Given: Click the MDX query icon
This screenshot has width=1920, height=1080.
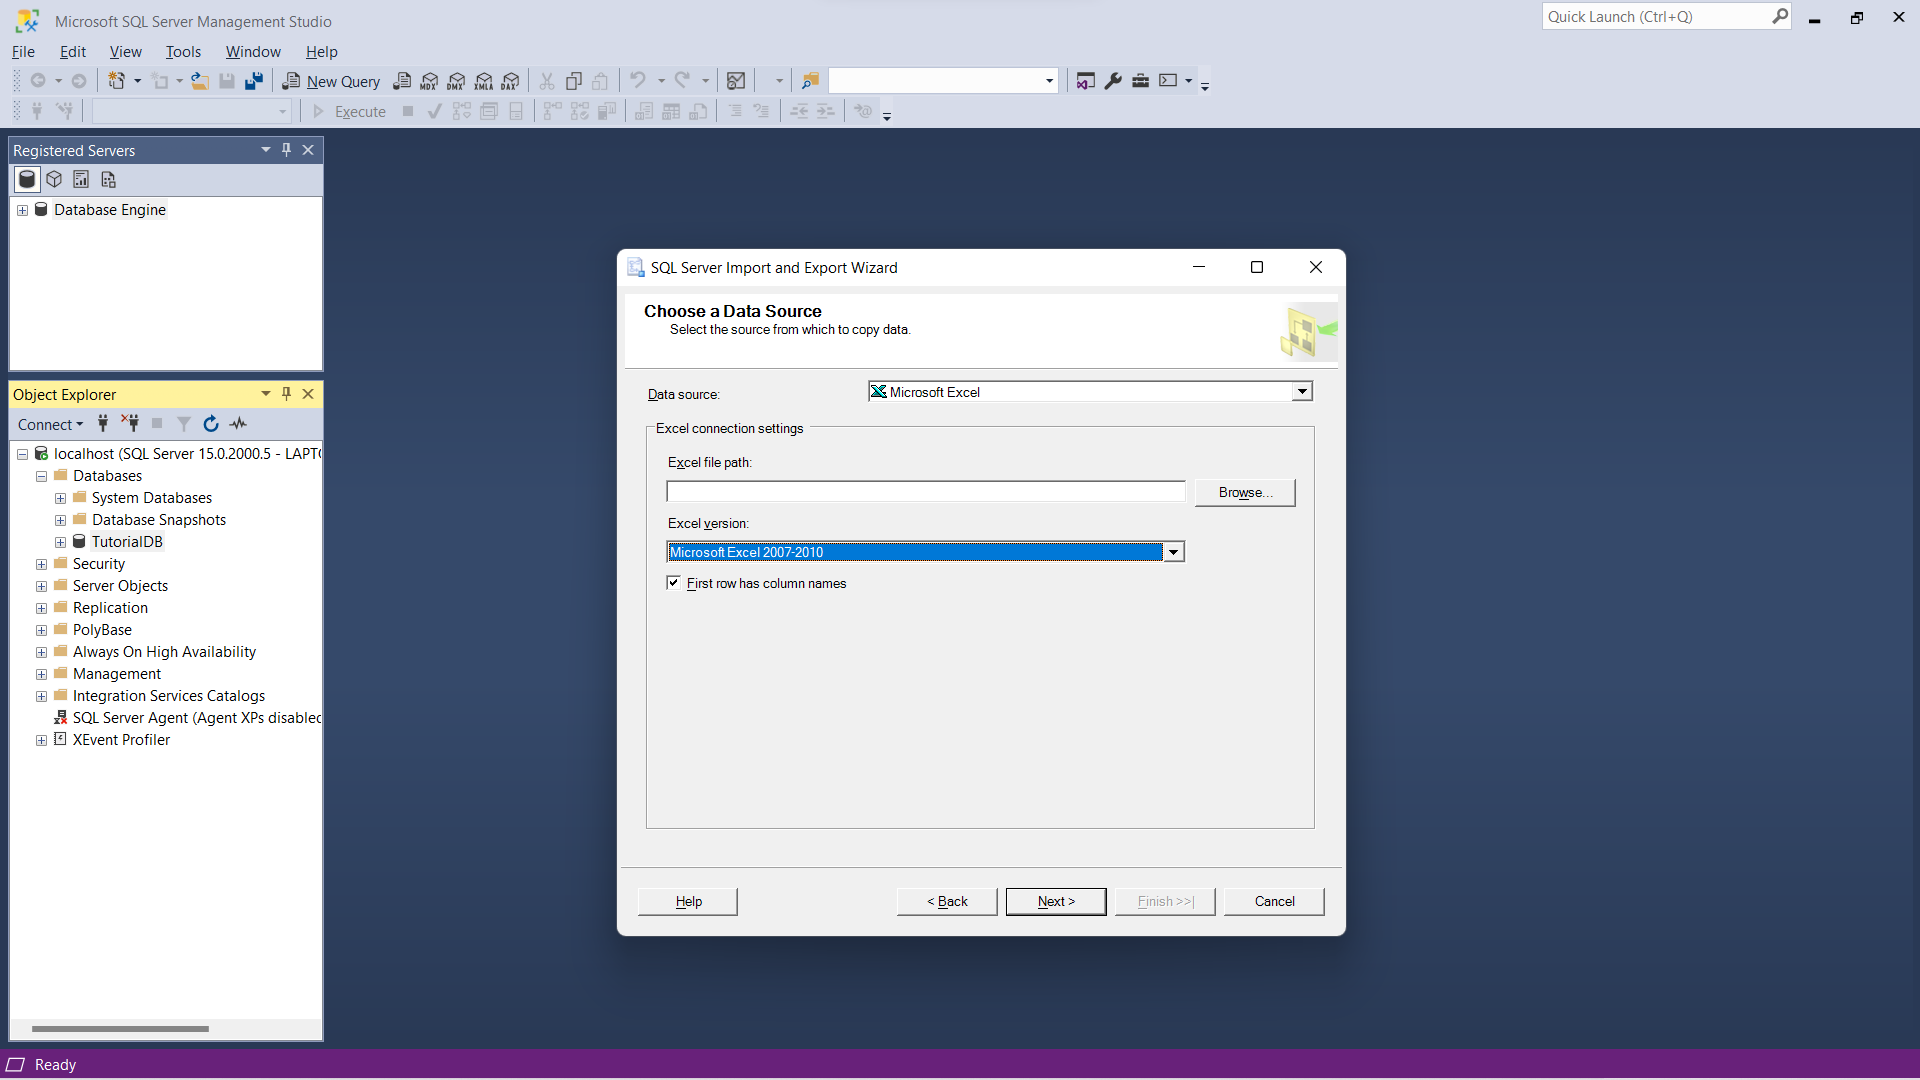Looking at the screenshot, I should (429, 81).
